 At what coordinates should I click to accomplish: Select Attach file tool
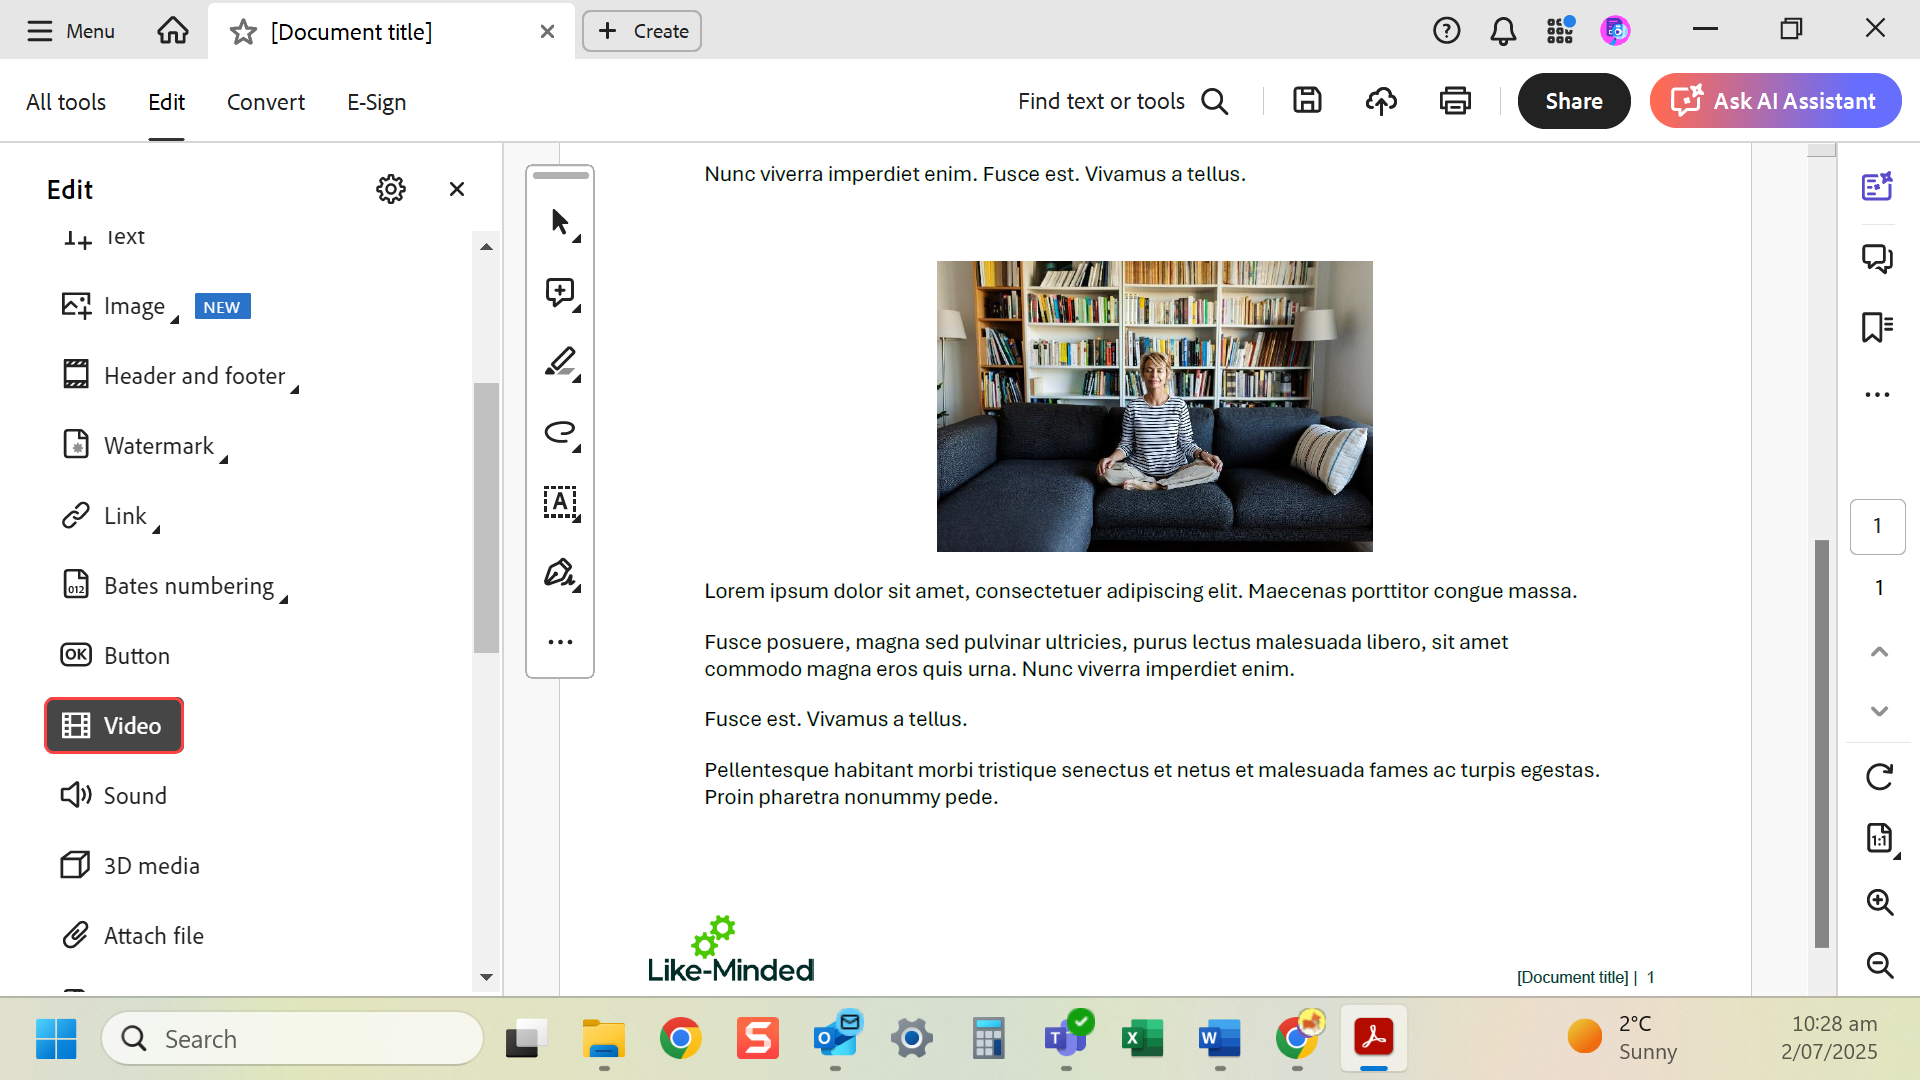point(132,936)
